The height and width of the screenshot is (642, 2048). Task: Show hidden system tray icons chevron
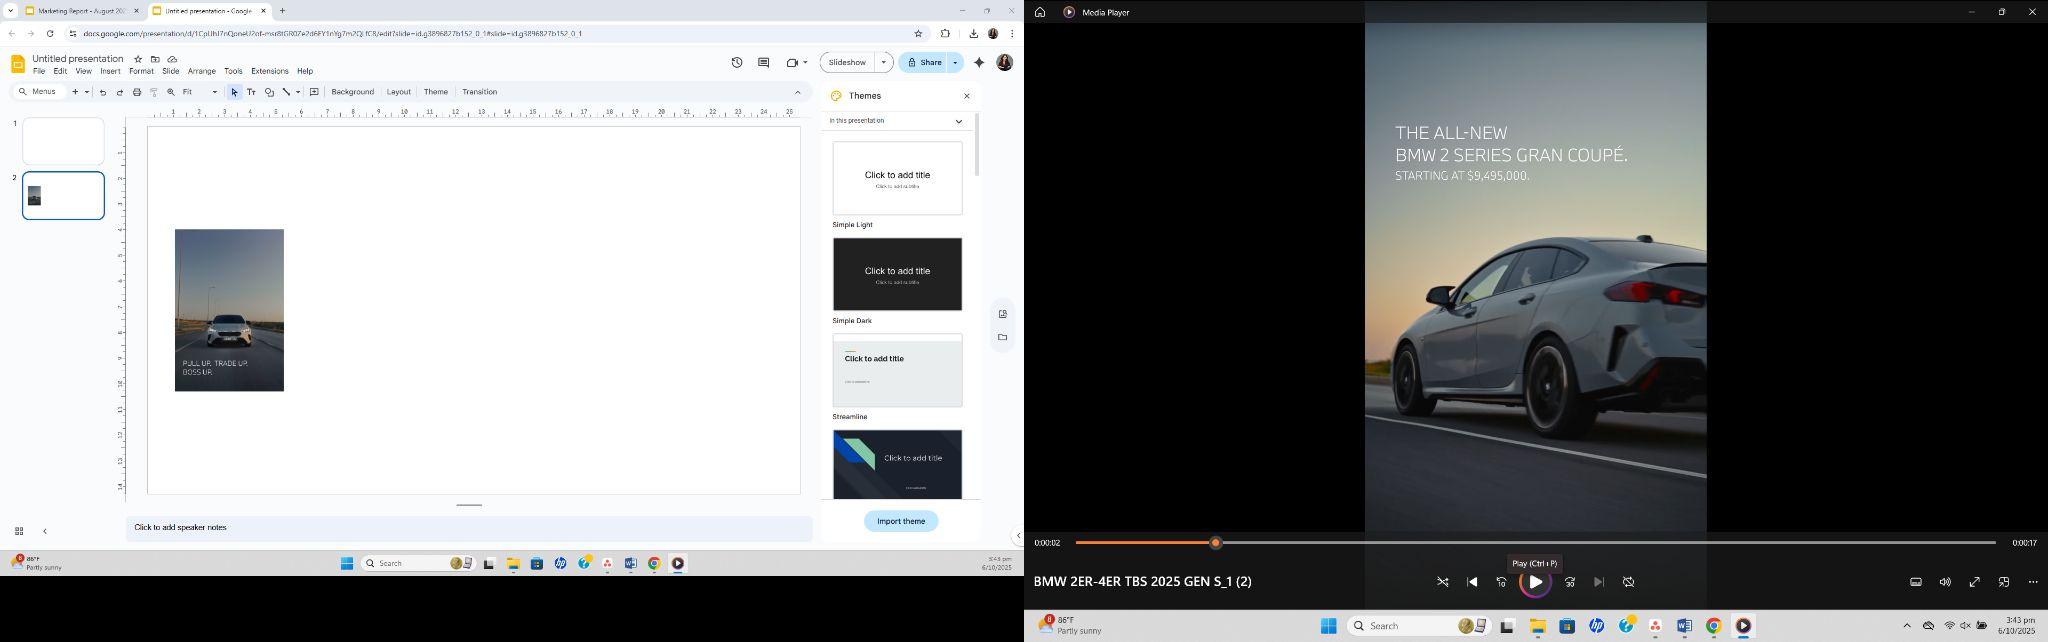(1906, 626)
